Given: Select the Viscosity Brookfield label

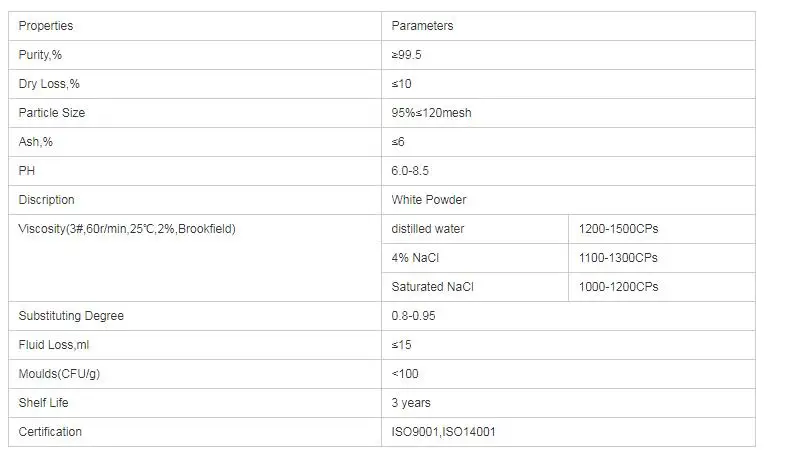Looking at the screenshot, I should click(127, 229).
